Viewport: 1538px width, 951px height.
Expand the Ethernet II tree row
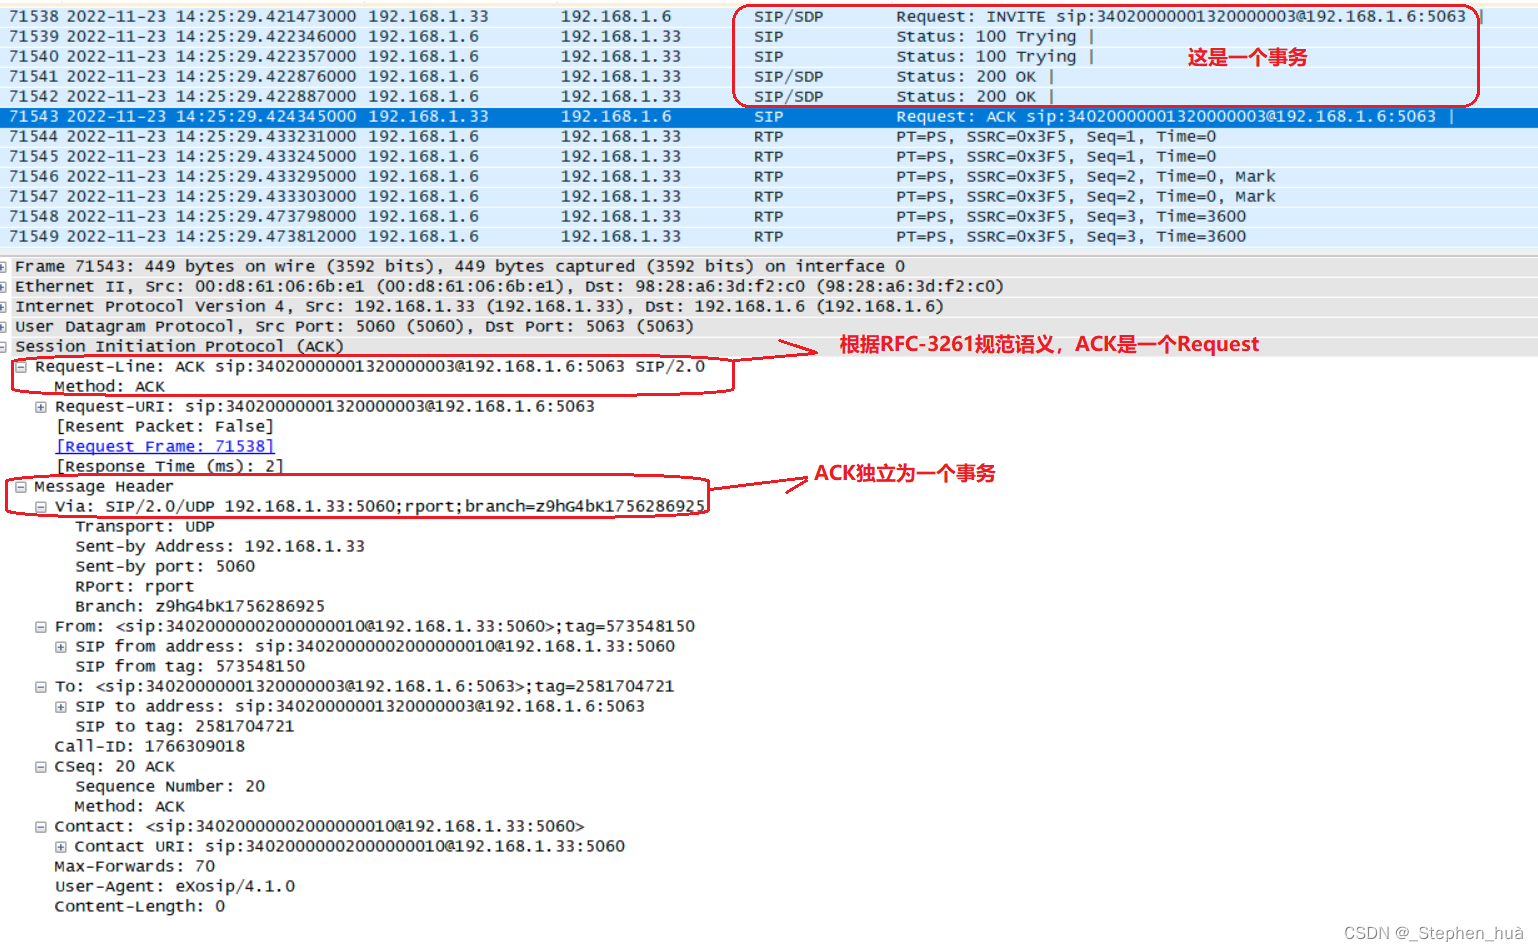pos(4,287)
